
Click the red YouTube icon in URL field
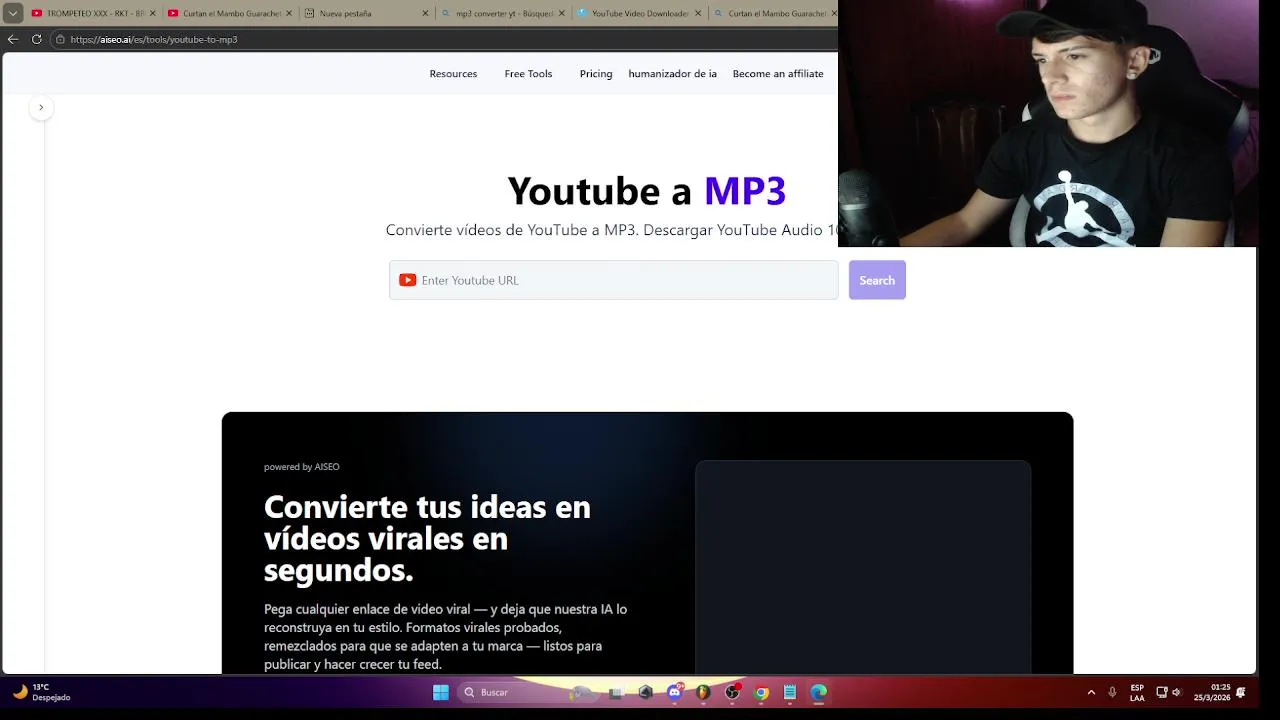(x=407, y=280)
